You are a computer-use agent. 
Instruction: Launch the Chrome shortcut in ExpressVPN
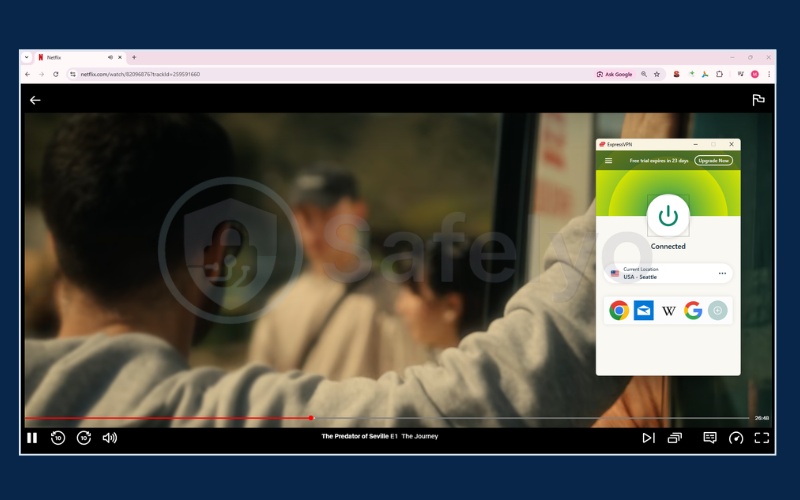click(x=619, y=310)
